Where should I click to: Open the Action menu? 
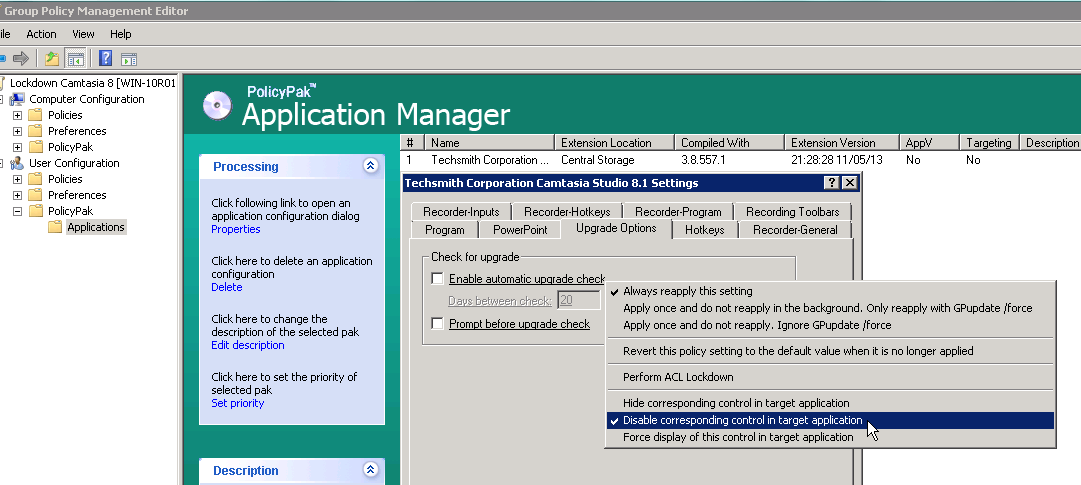[x=41, y=34]
